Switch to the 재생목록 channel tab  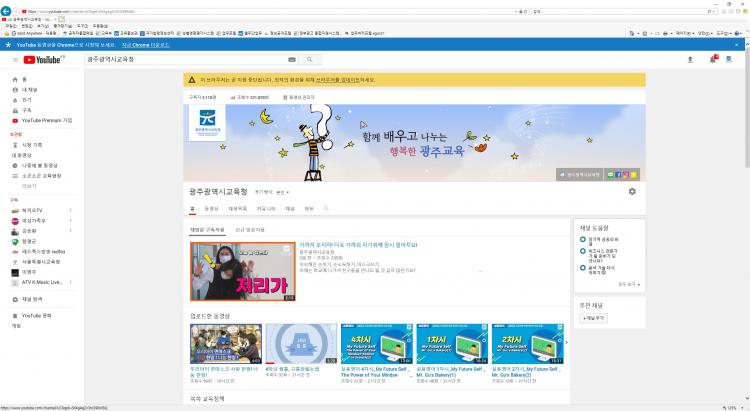pyautogui.click(x=237, y=209)
